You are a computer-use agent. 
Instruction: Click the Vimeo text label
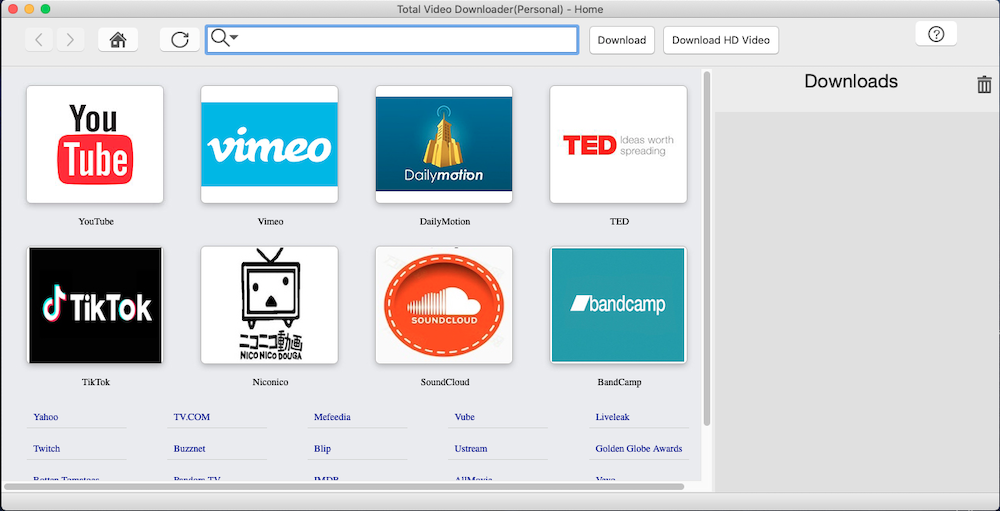point(270,221)
